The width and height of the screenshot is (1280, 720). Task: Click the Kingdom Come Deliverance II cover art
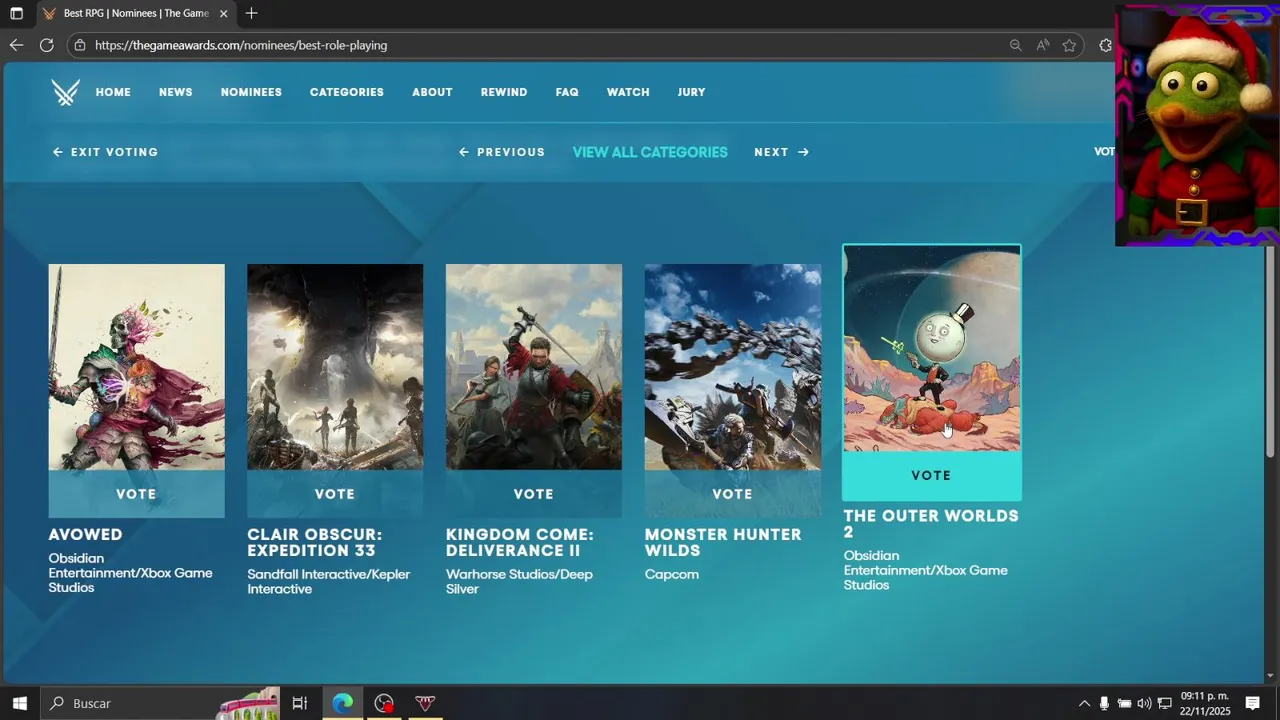click(534, 367)
